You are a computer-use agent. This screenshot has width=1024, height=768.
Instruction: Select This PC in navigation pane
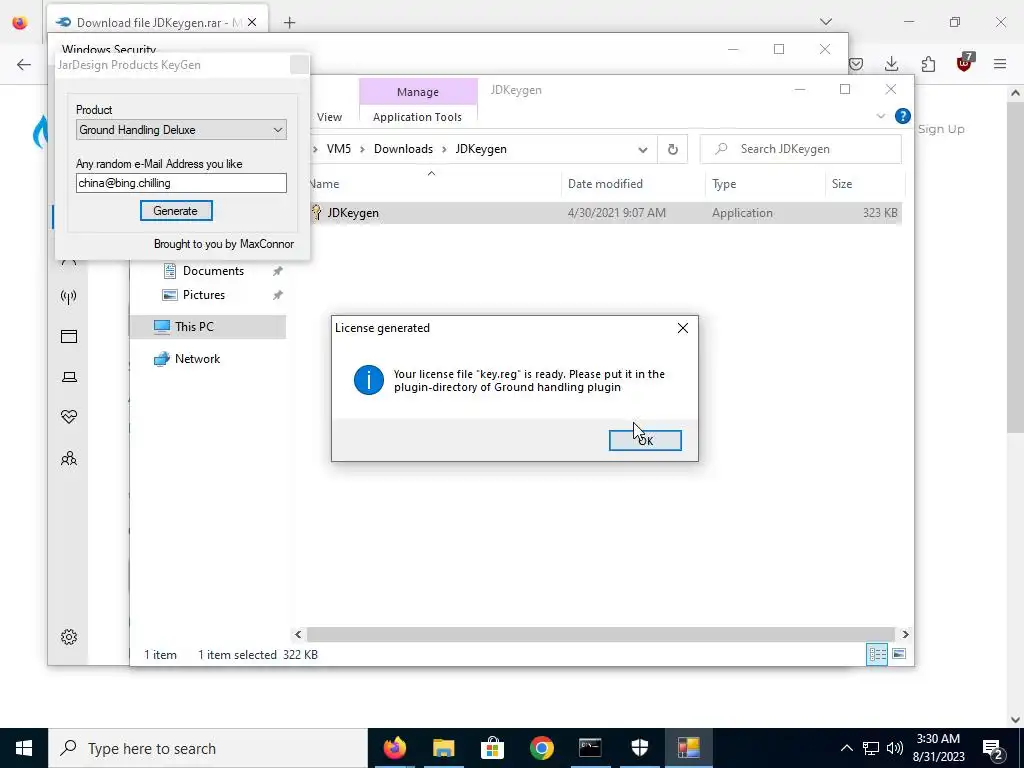[x=208, y=327]
